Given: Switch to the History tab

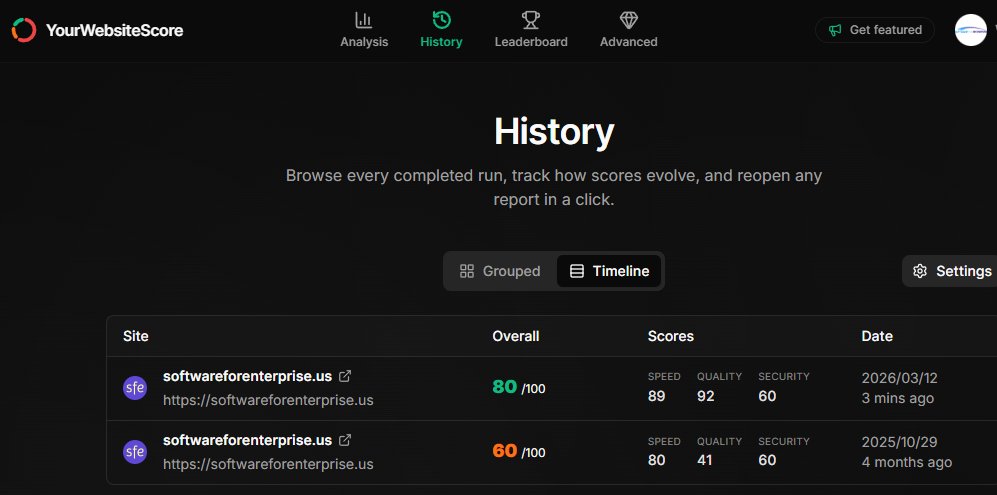Looking at the screenshot, I should [441, 30].
